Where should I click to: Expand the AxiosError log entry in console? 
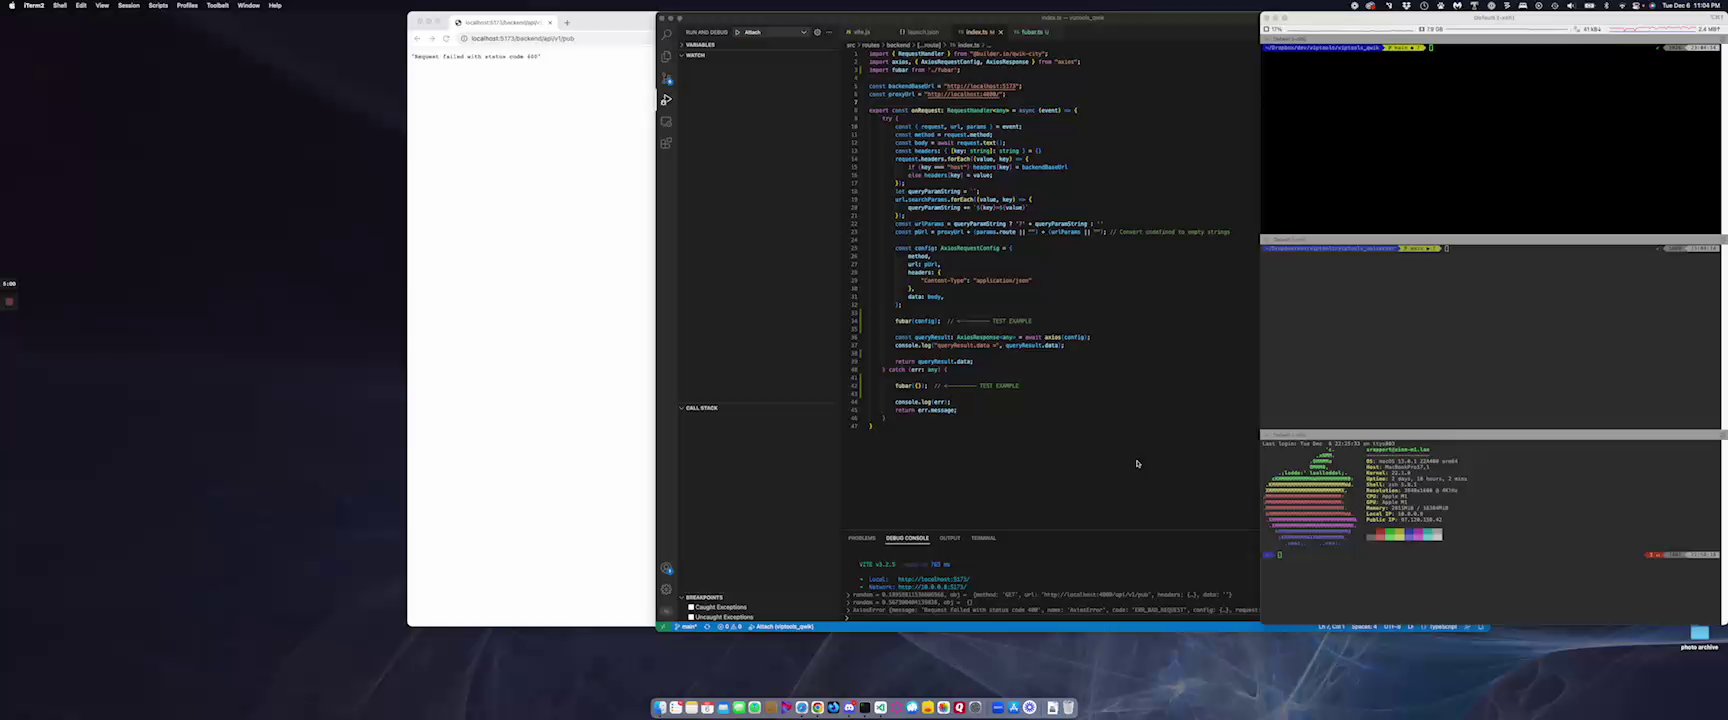tap(849, 610)
